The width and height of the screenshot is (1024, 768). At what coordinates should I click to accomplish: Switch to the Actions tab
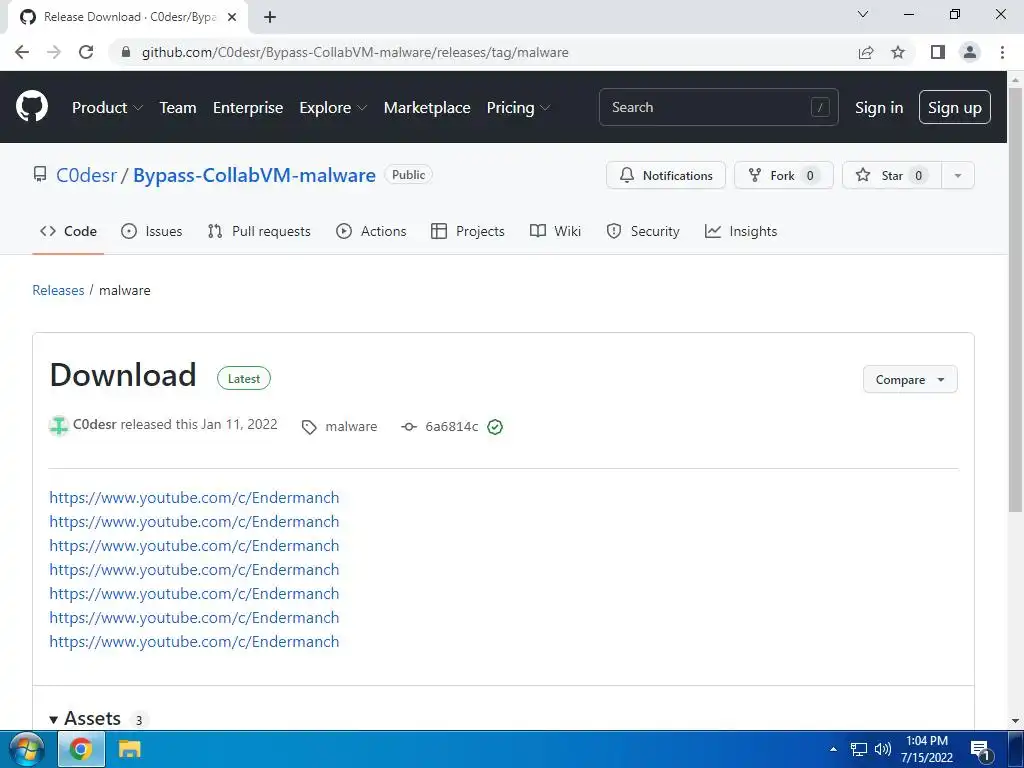(371, 231)
